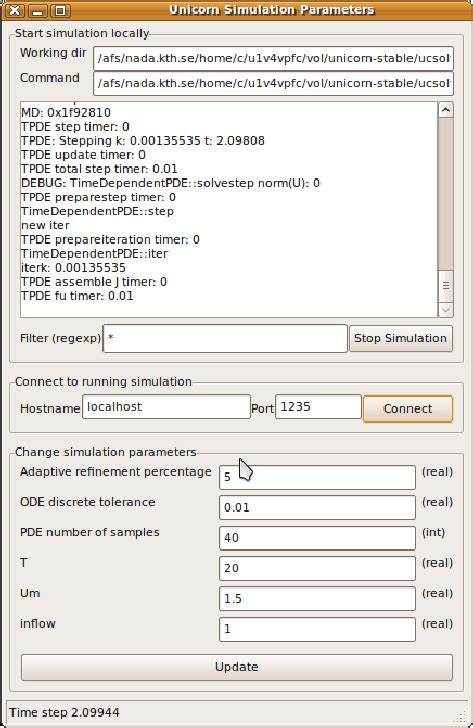This screenshot has width=473, height=728.
Task: Click the log scrollbar down arrow
Action: 446,310
